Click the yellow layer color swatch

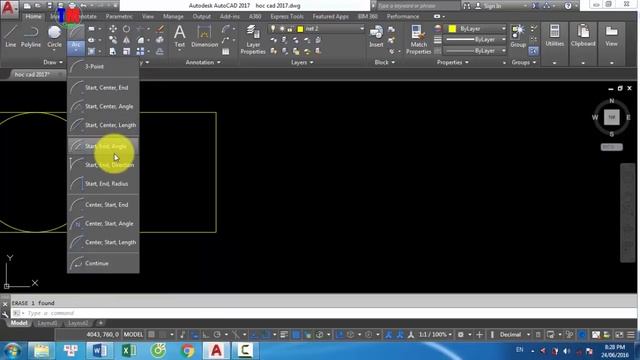[x=300, y=29]
